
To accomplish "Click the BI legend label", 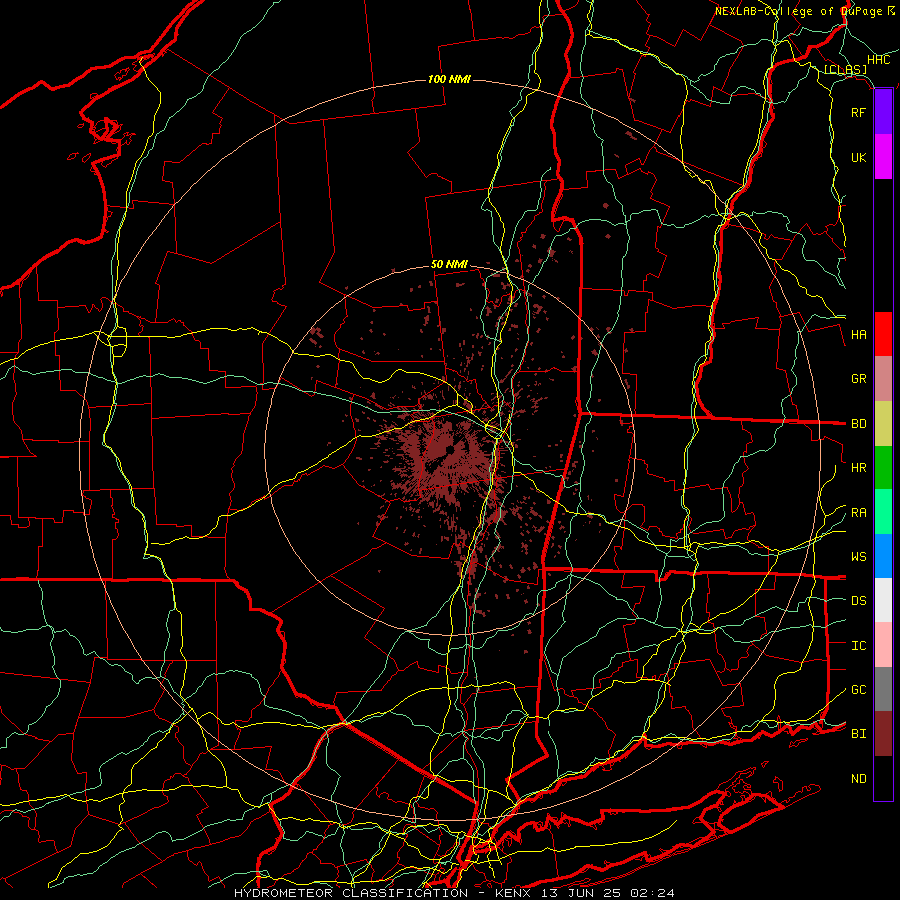I will click(x=859, y=734).
